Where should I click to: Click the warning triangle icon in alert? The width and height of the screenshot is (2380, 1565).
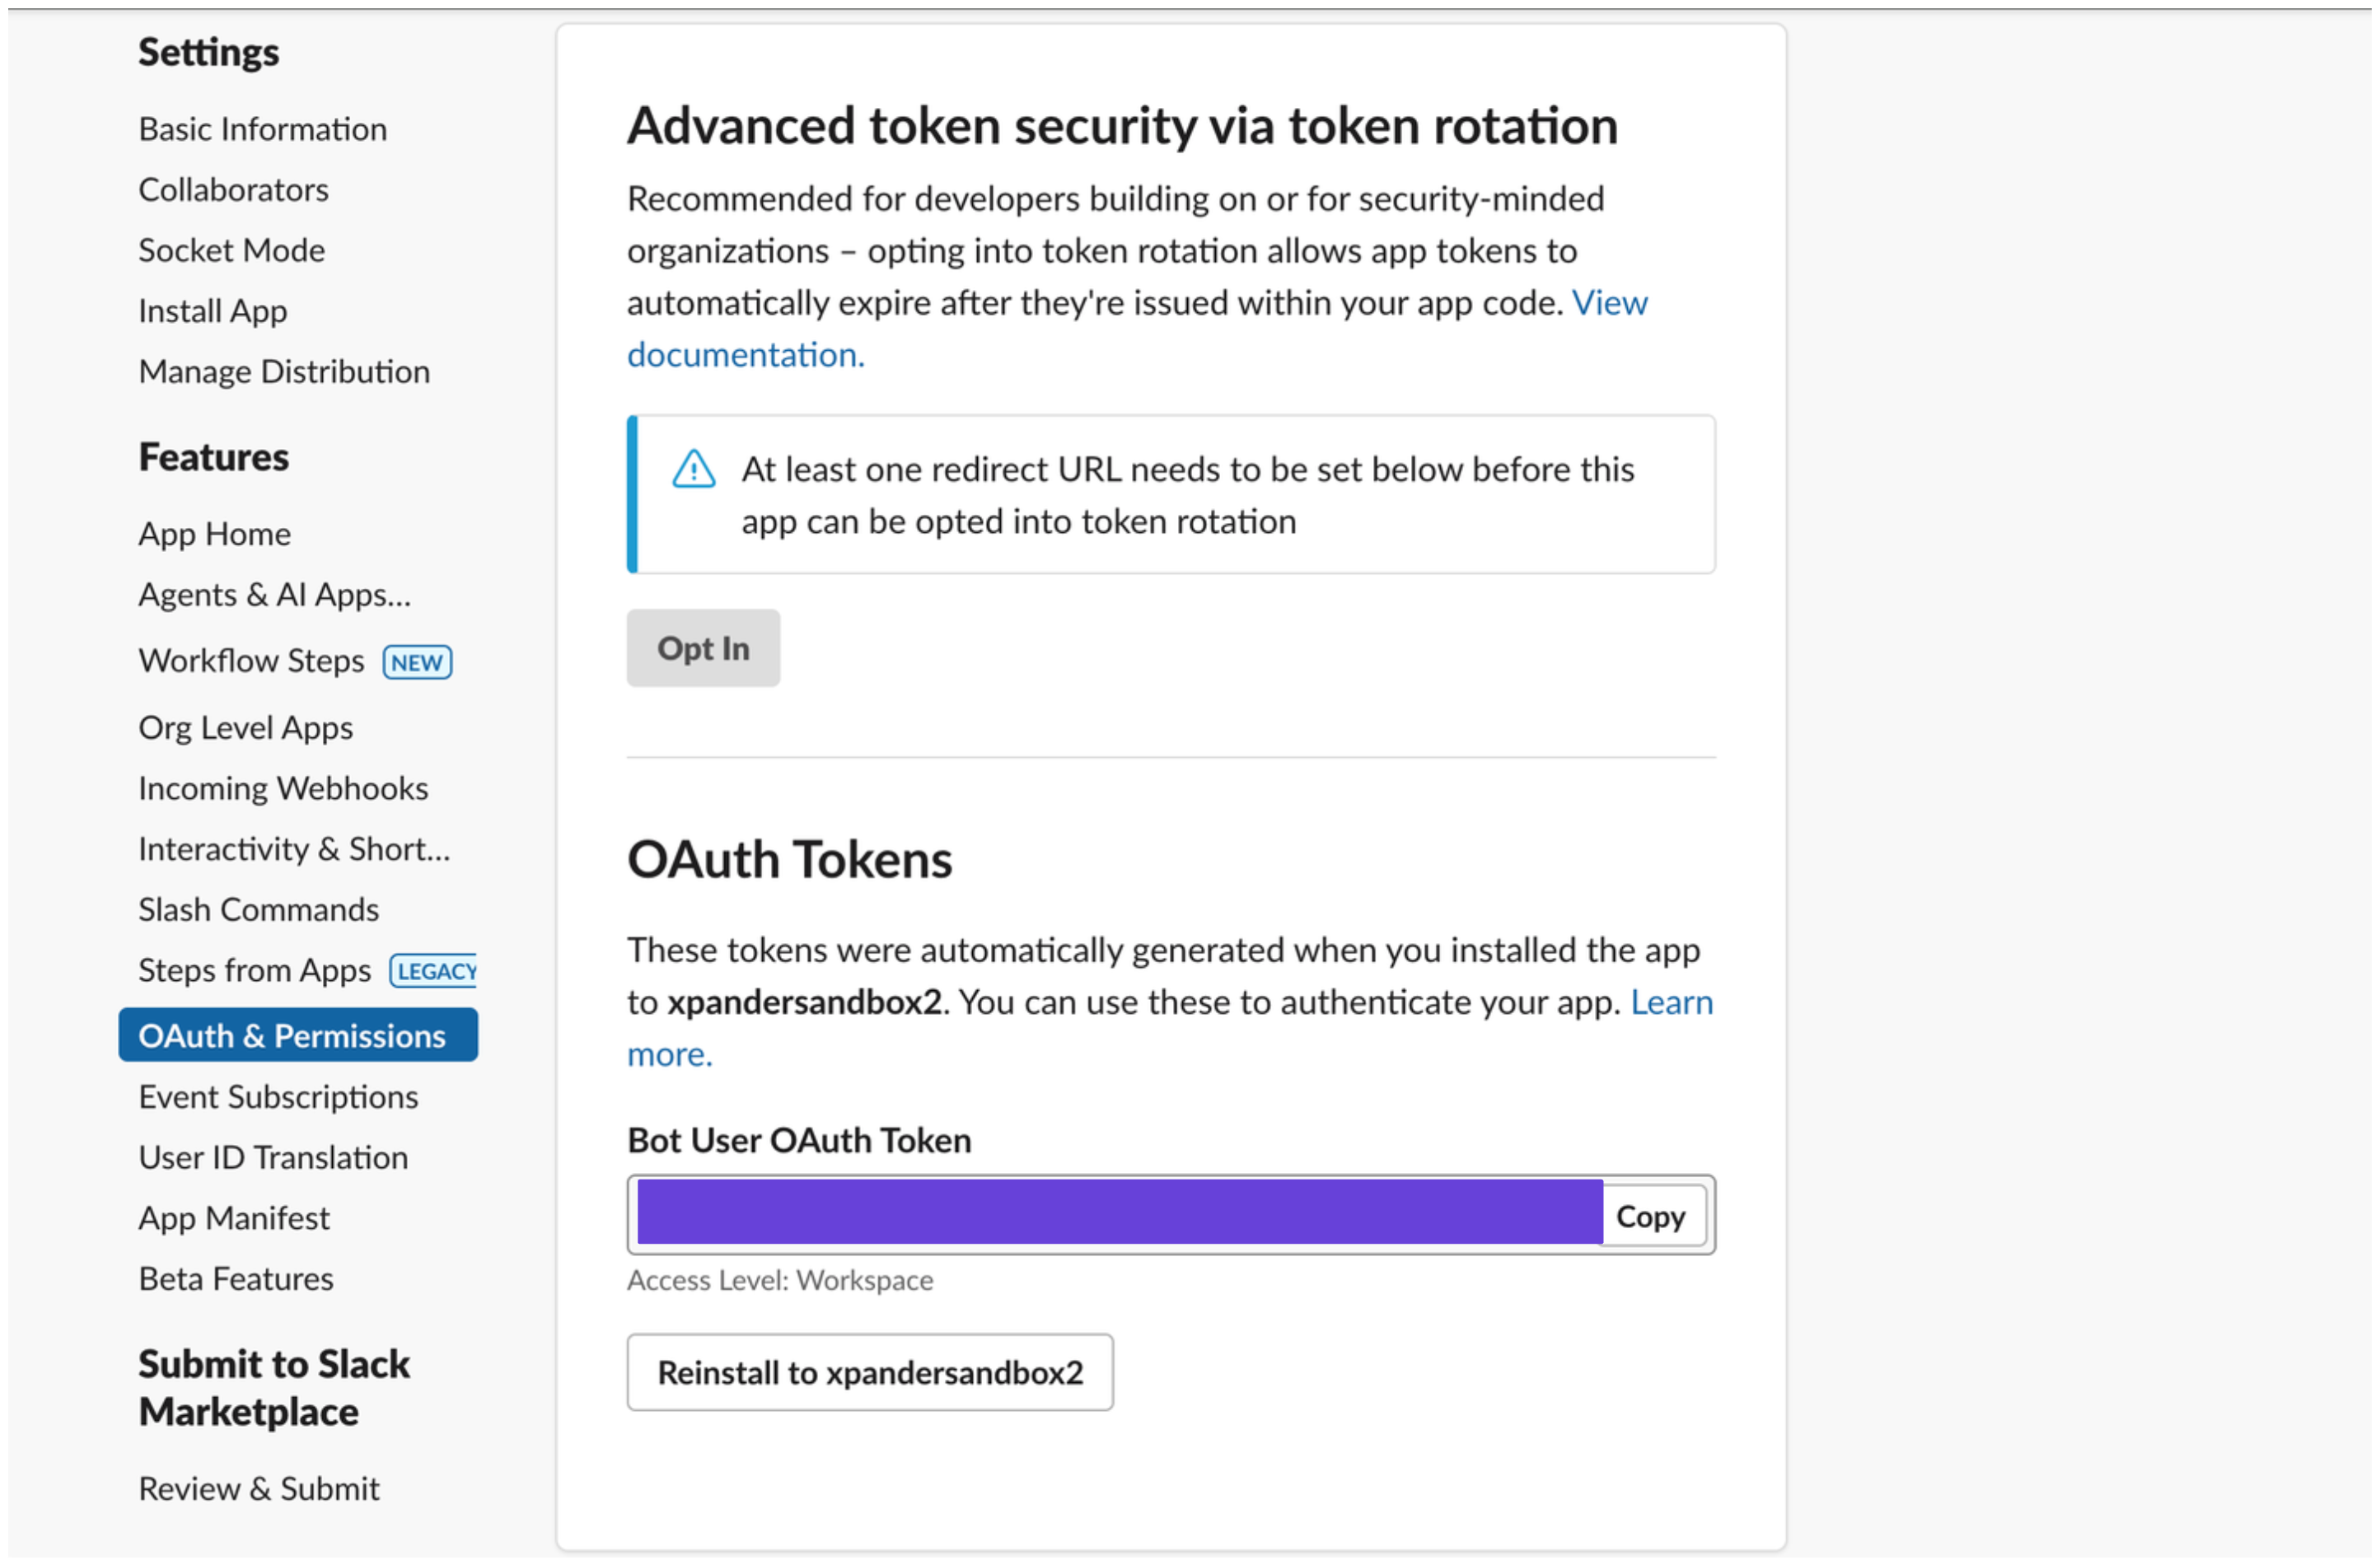tap(693, 469)
